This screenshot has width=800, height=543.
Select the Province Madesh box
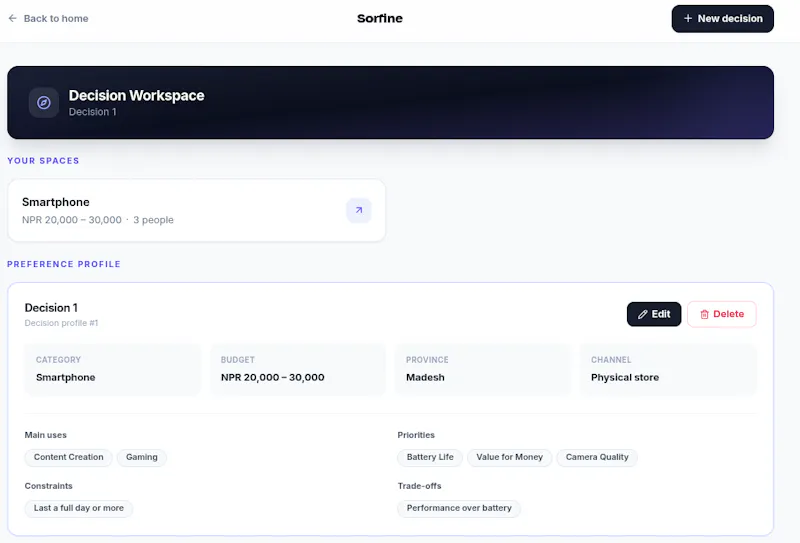click(483, 369)
